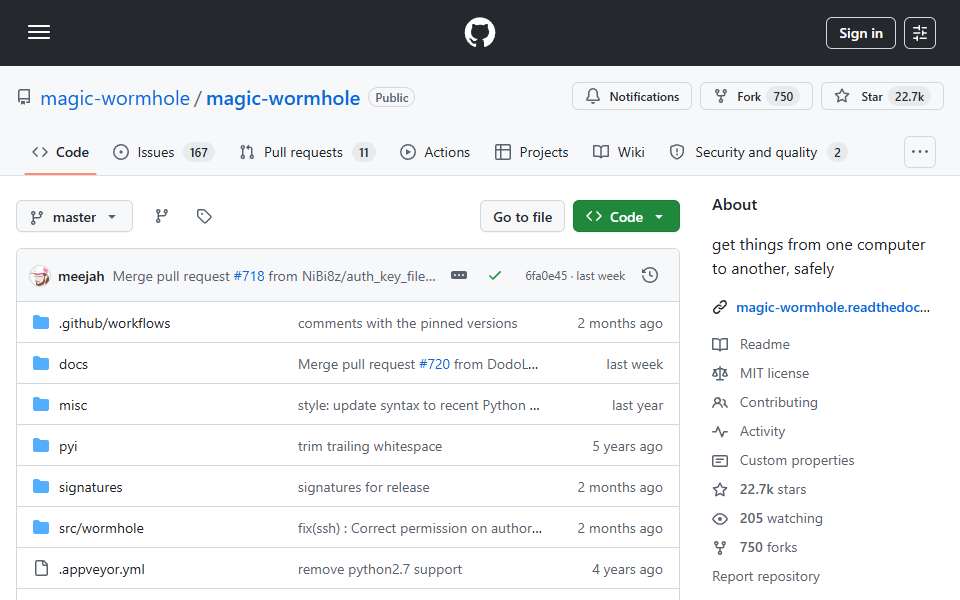Click the folder icon beside pyi
Viewport: 960px width, 600px height.
(41, 446)
